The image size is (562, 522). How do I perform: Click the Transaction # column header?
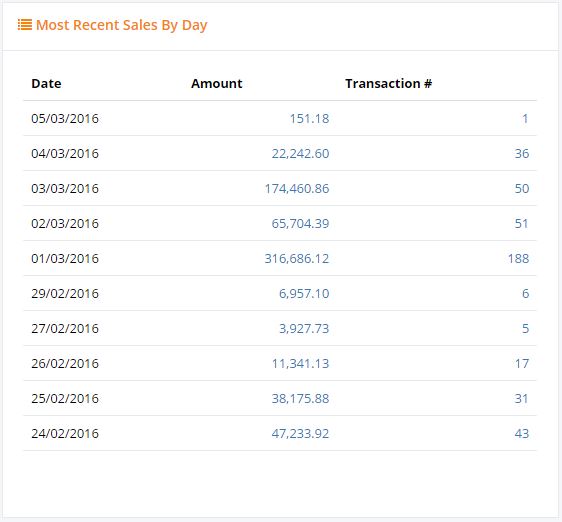point(389,84)
